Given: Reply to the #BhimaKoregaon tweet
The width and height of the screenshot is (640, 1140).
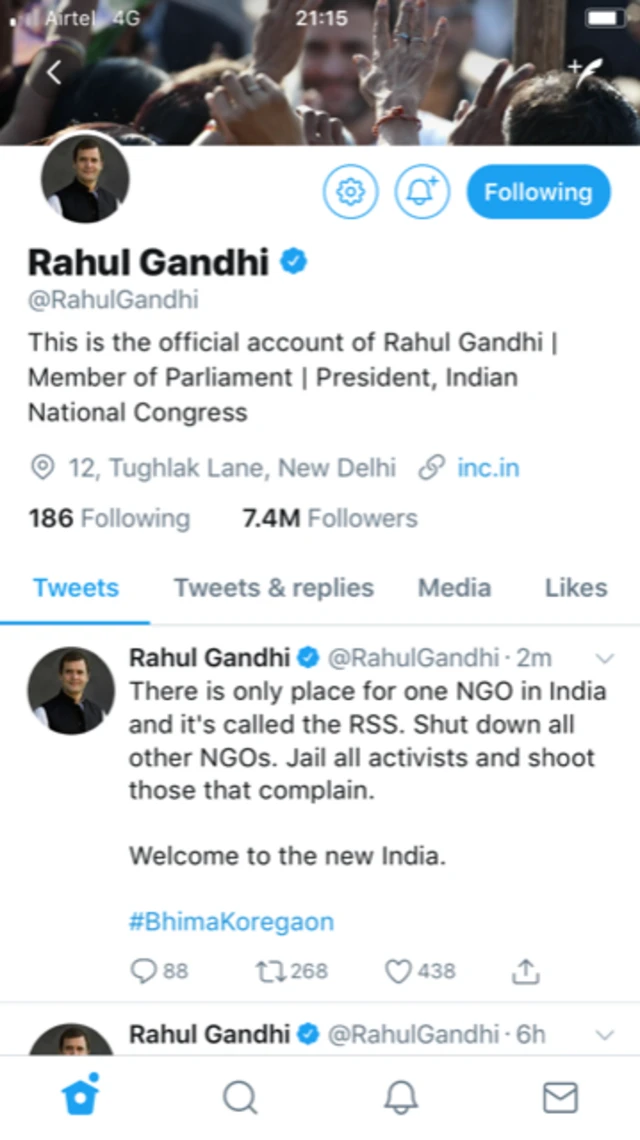Looking at the screenshot, I should (146, 970).
